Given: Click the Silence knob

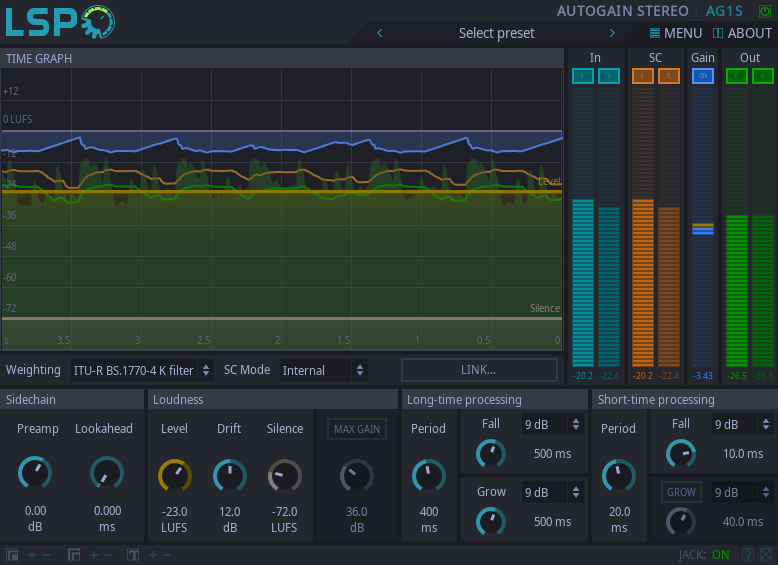Looking at the screenshot, I should click(285, 476).
